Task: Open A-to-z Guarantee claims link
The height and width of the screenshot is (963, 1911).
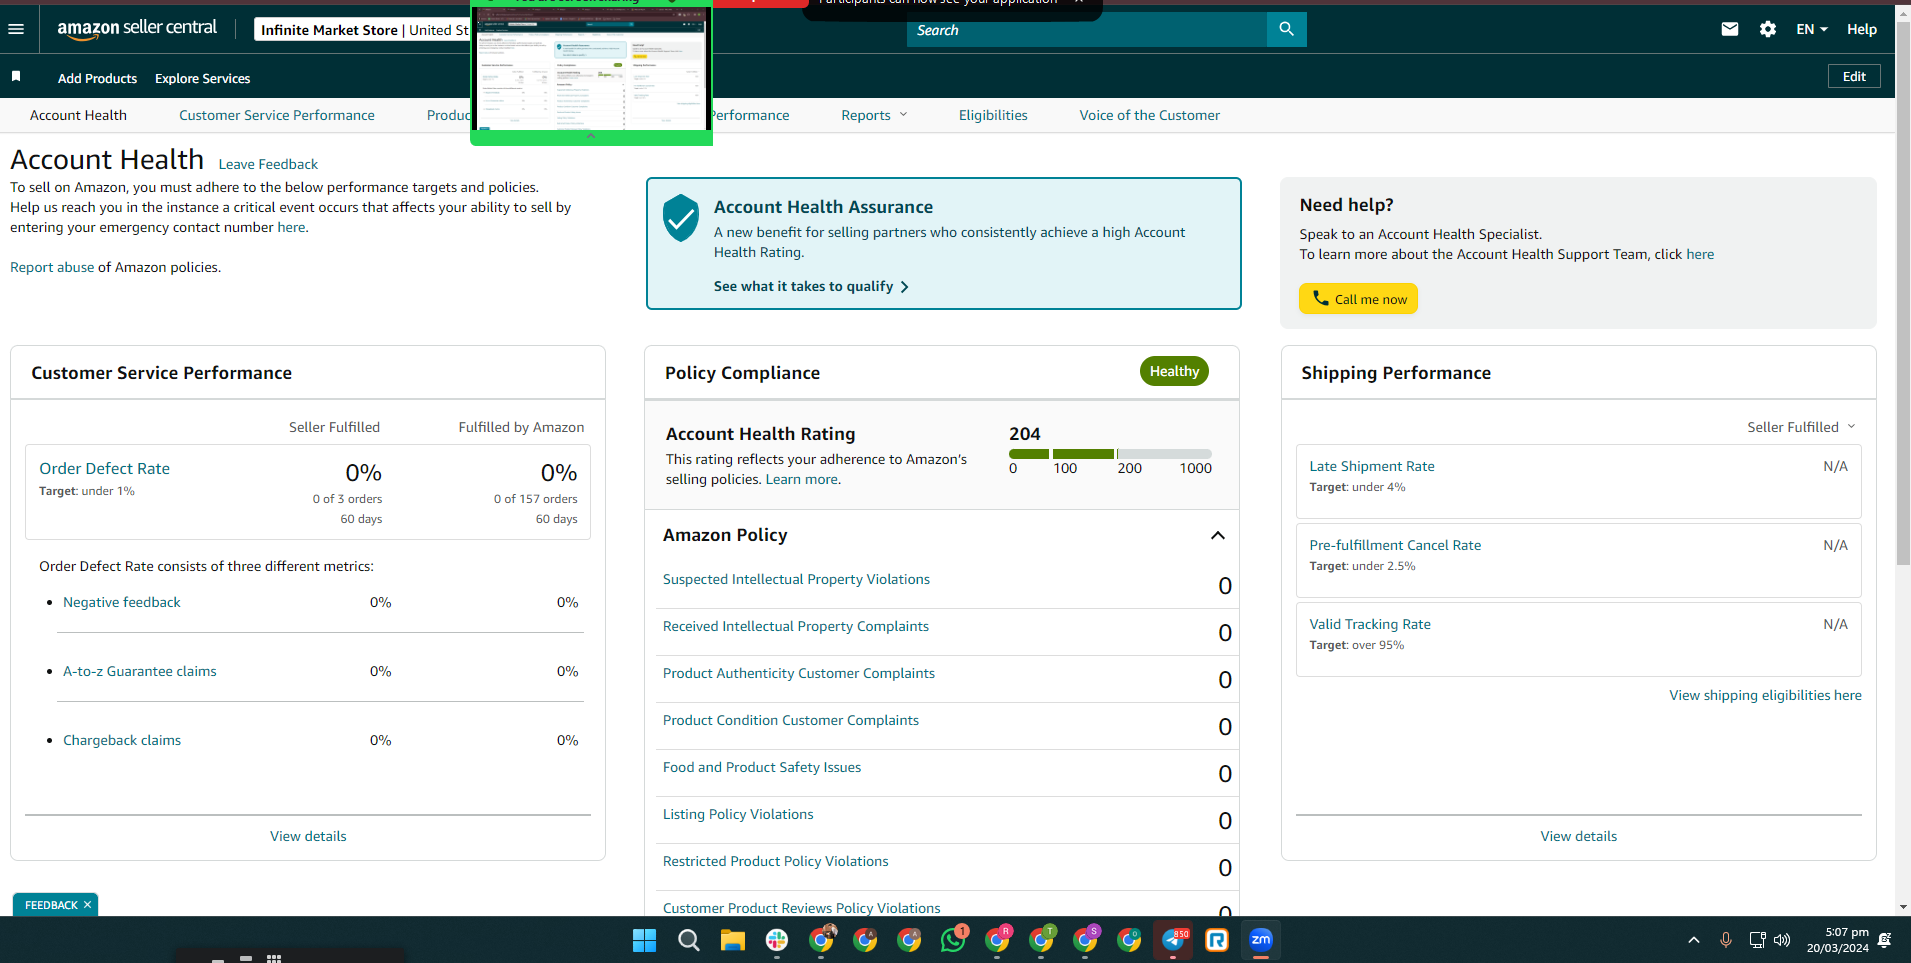Action: click(140, 671)
